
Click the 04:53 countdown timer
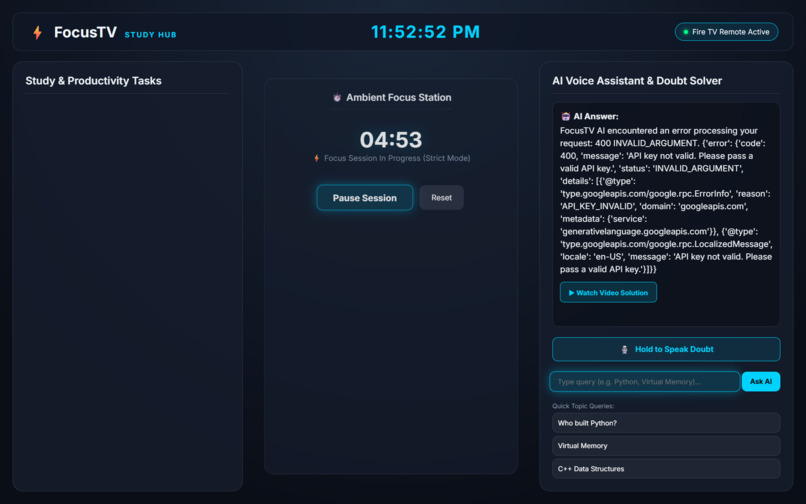coord(391,140)
